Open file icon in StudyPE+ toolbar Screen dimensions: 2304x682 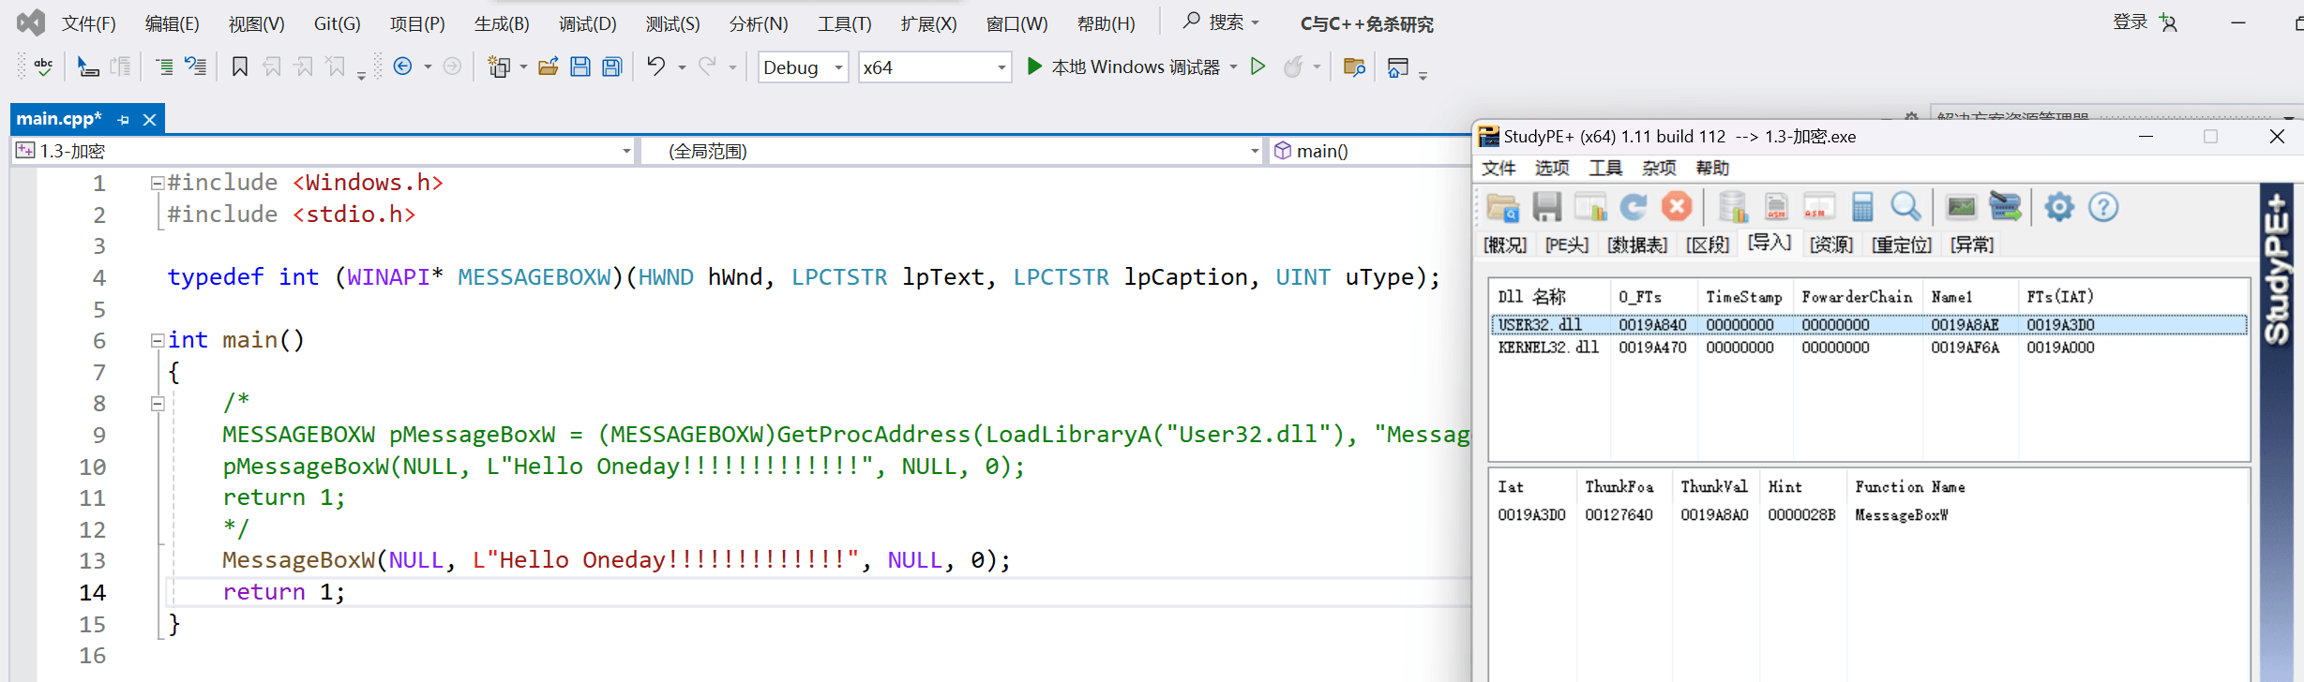pos(1503,208)
